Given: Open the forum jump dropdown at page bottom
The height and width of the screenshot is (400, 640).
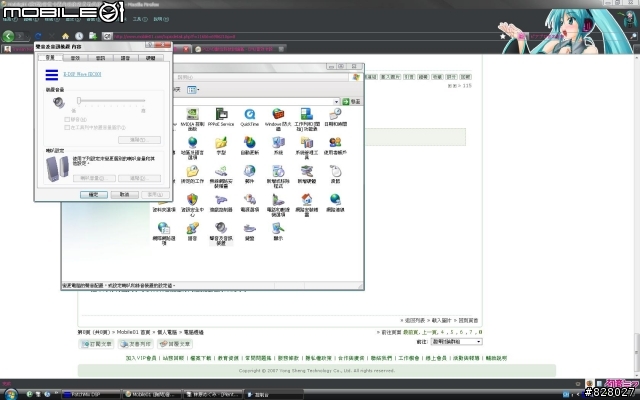Looking at the screenshot, I should (456, 342).
